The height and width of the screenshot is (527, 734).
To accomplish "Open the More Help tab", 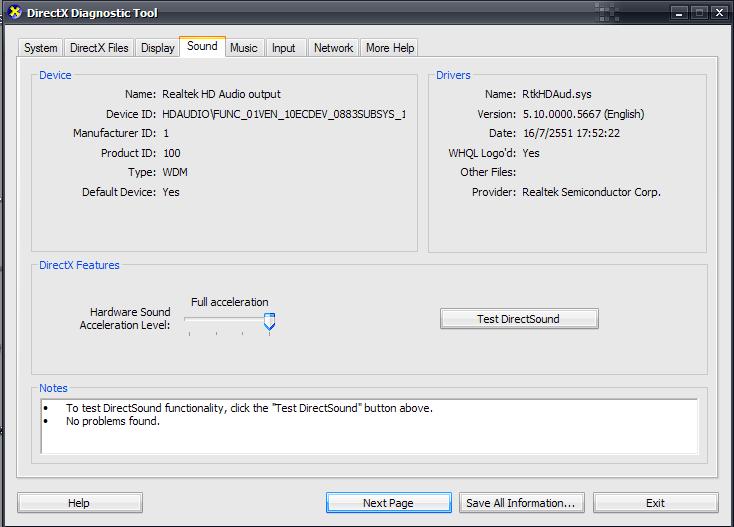I will point(389,48).
